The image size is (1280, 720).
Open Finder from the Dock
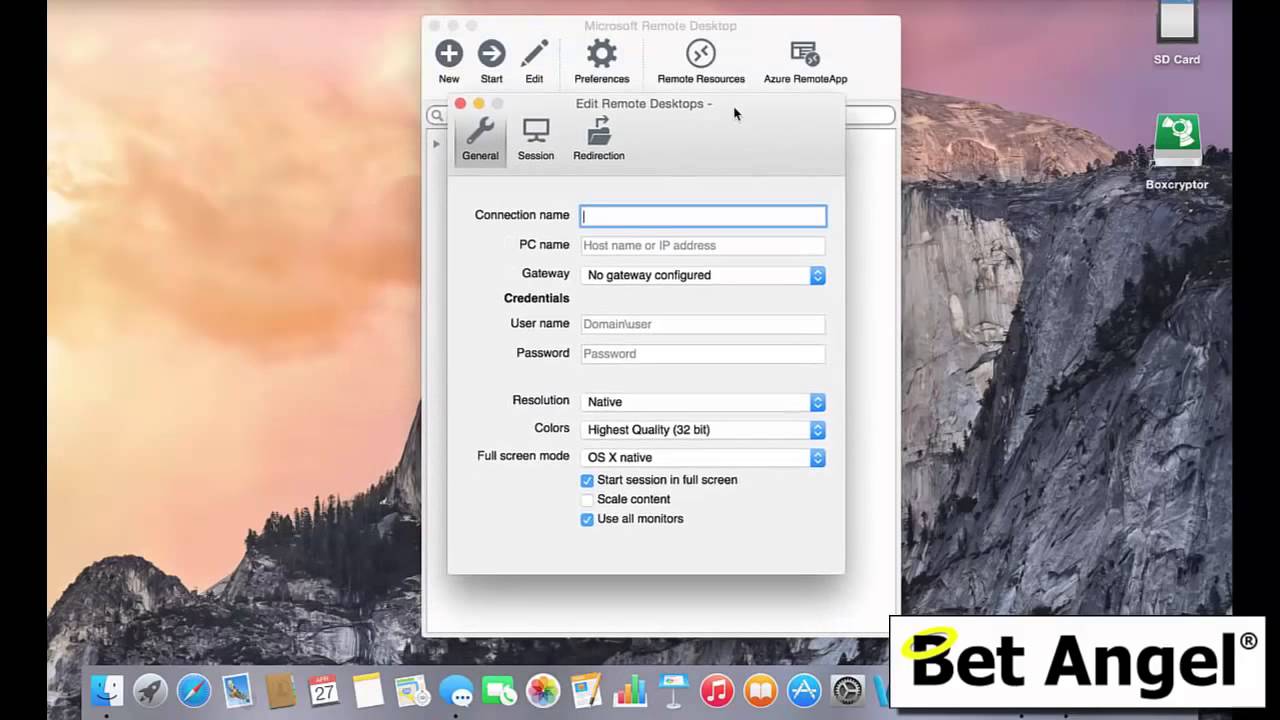107,691
